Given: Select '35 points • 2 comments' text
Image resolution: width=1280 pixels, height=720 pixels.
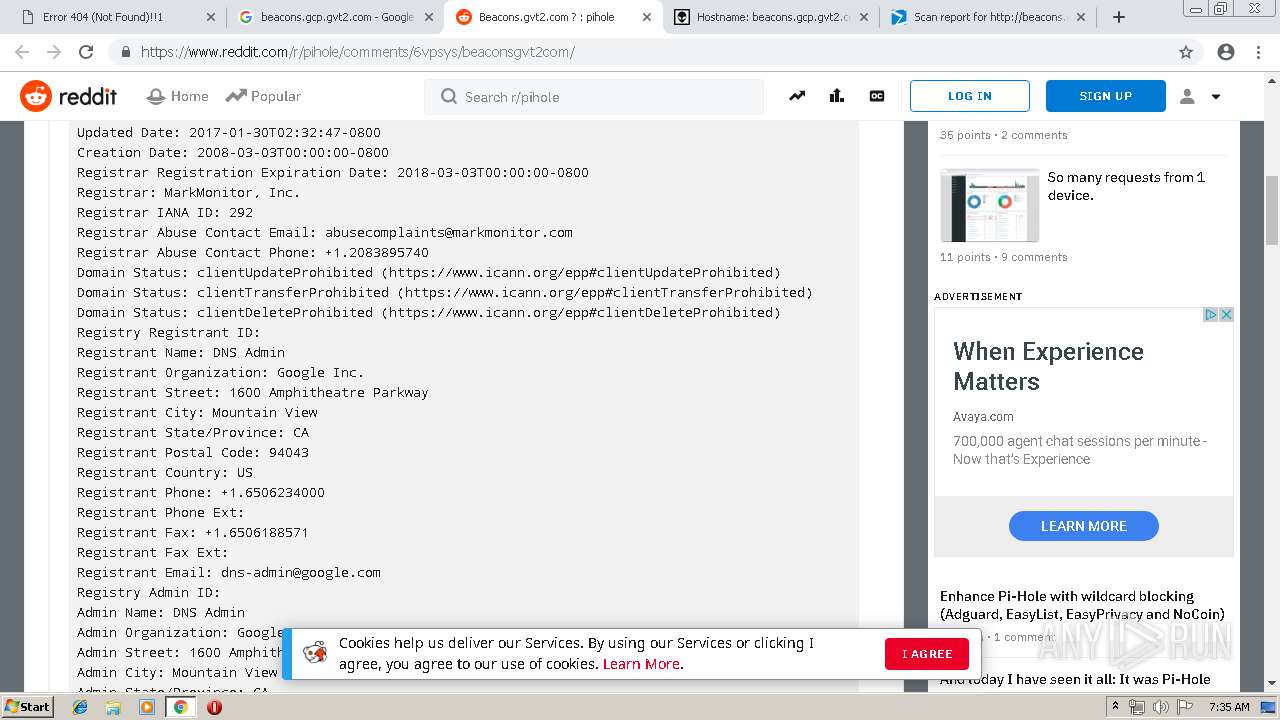Looking at the screenshot, I should (x=1003, y=135).
